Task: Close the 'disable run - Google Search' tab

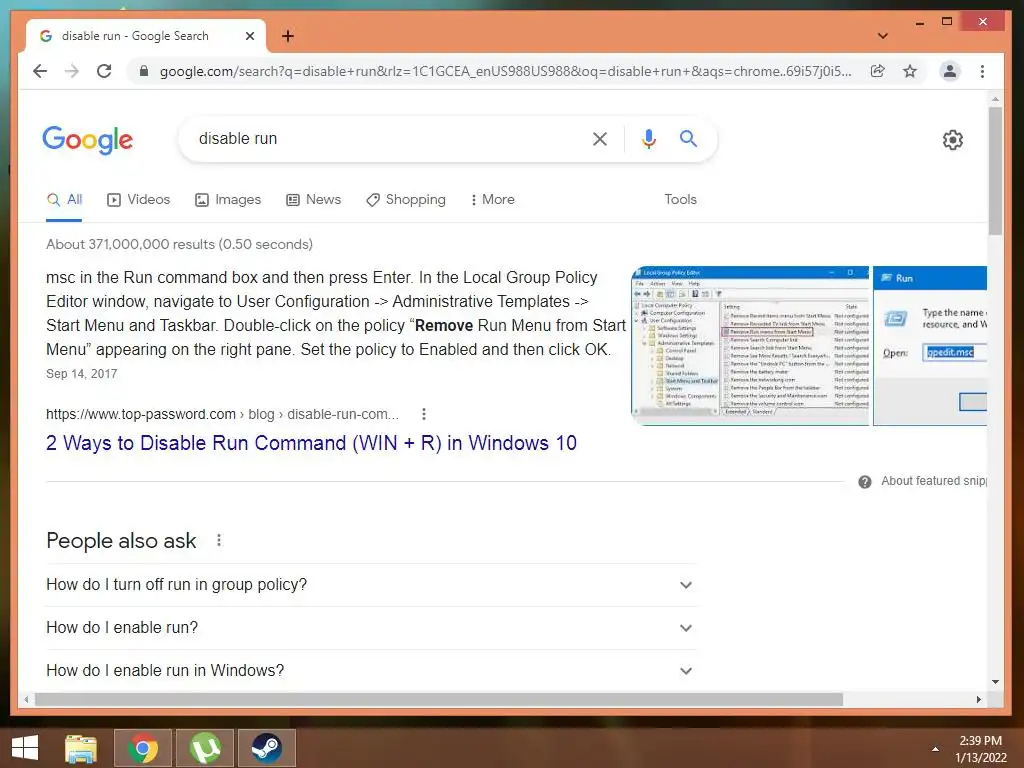Action: (x=249, y=36)
